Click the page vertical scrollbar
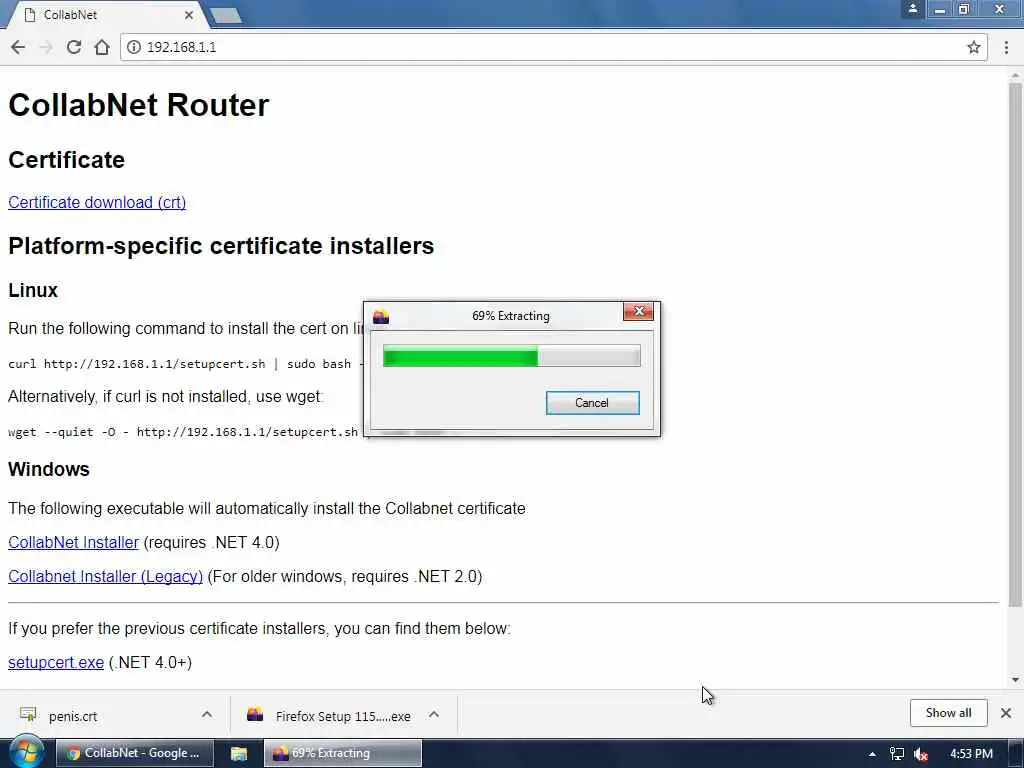Screen dimensions: 1024x768 pos(1015,346)
